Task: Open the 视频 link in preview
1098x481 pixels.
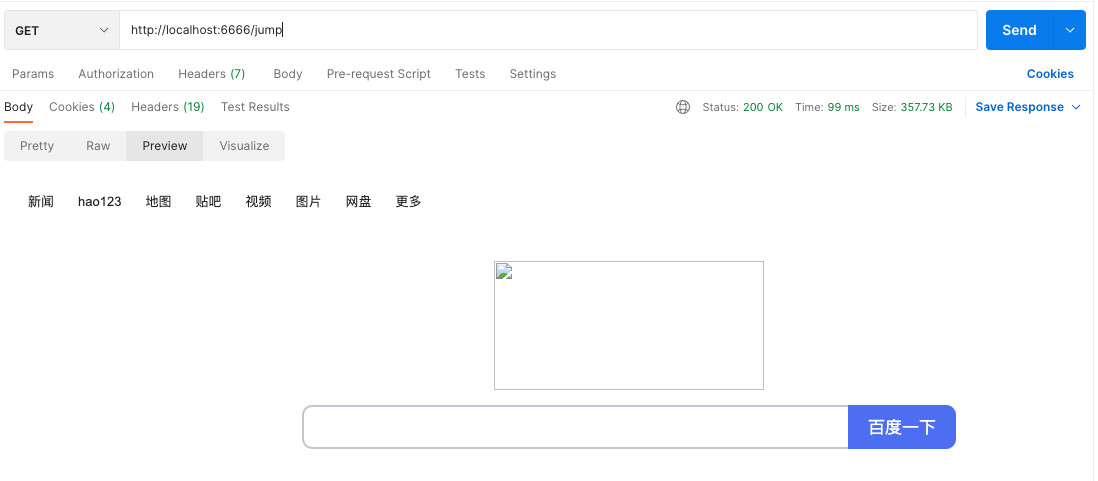Action: coord(258,202)
